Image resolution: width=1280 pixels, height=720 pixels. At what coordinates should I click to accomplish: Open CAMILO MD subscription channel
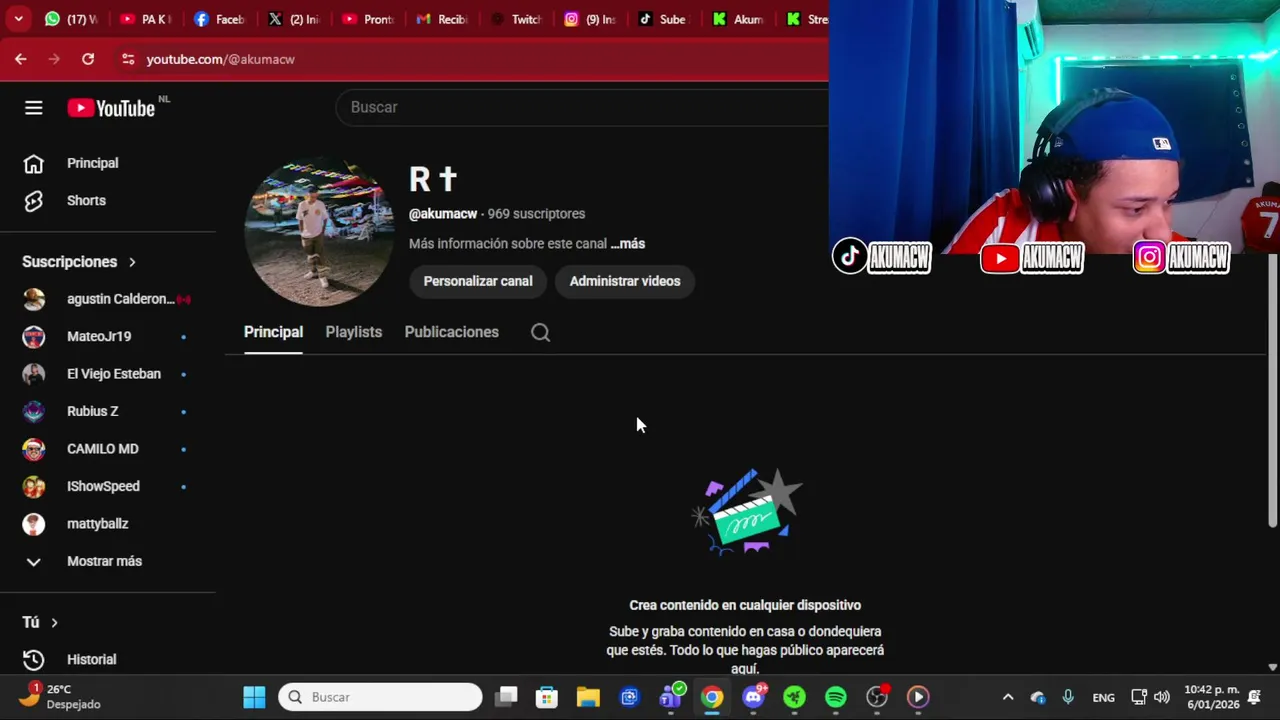point(108,449)
